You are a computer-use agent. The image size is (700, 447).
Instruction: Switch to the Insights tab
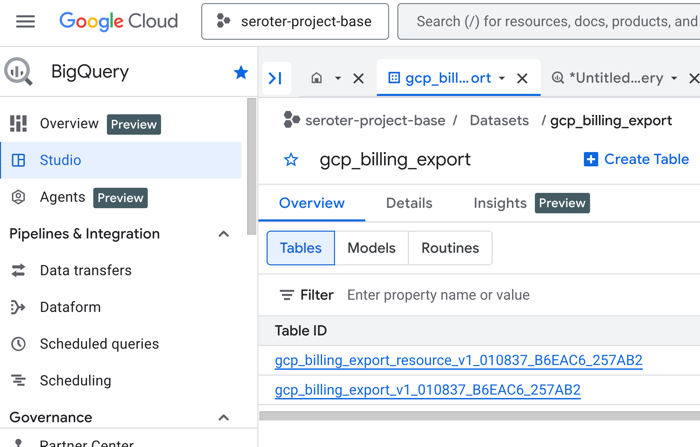pos(500,203)
